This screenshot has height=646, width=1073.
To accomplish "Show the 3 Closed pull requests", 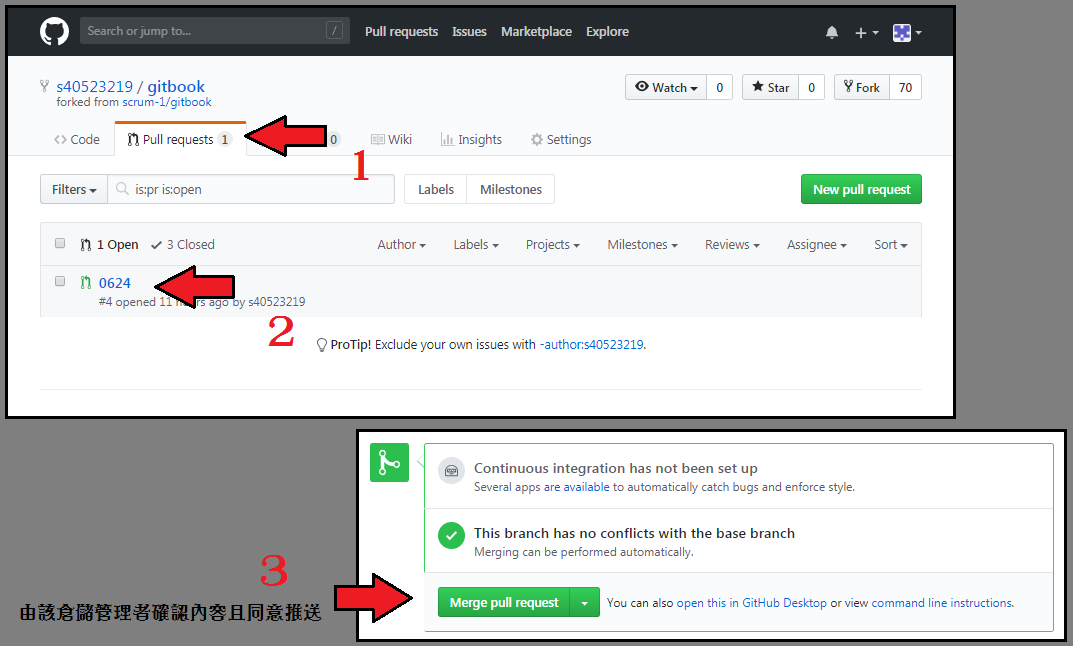I will pyautogui.click(x=183, y=245).
